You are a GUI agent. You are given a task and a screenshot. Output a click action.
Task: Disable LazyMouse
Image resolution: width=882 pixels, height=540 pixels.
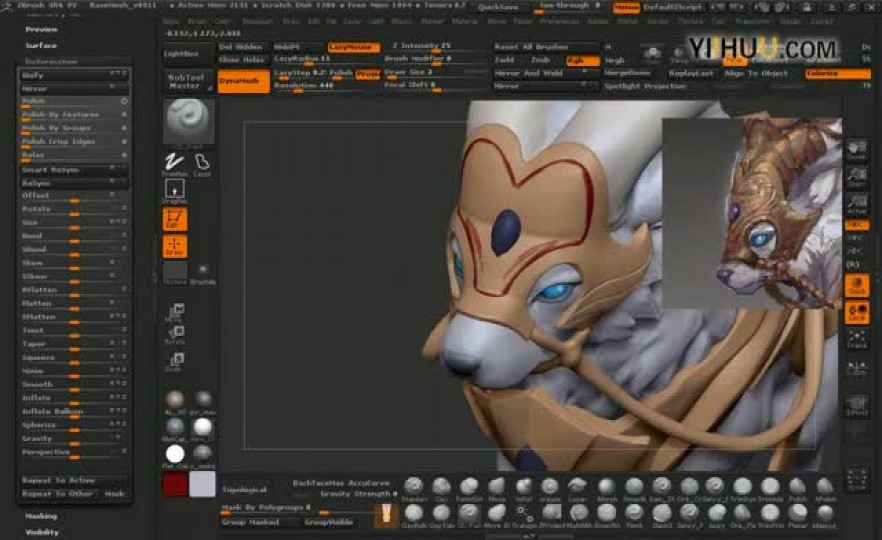coord(354,47)
